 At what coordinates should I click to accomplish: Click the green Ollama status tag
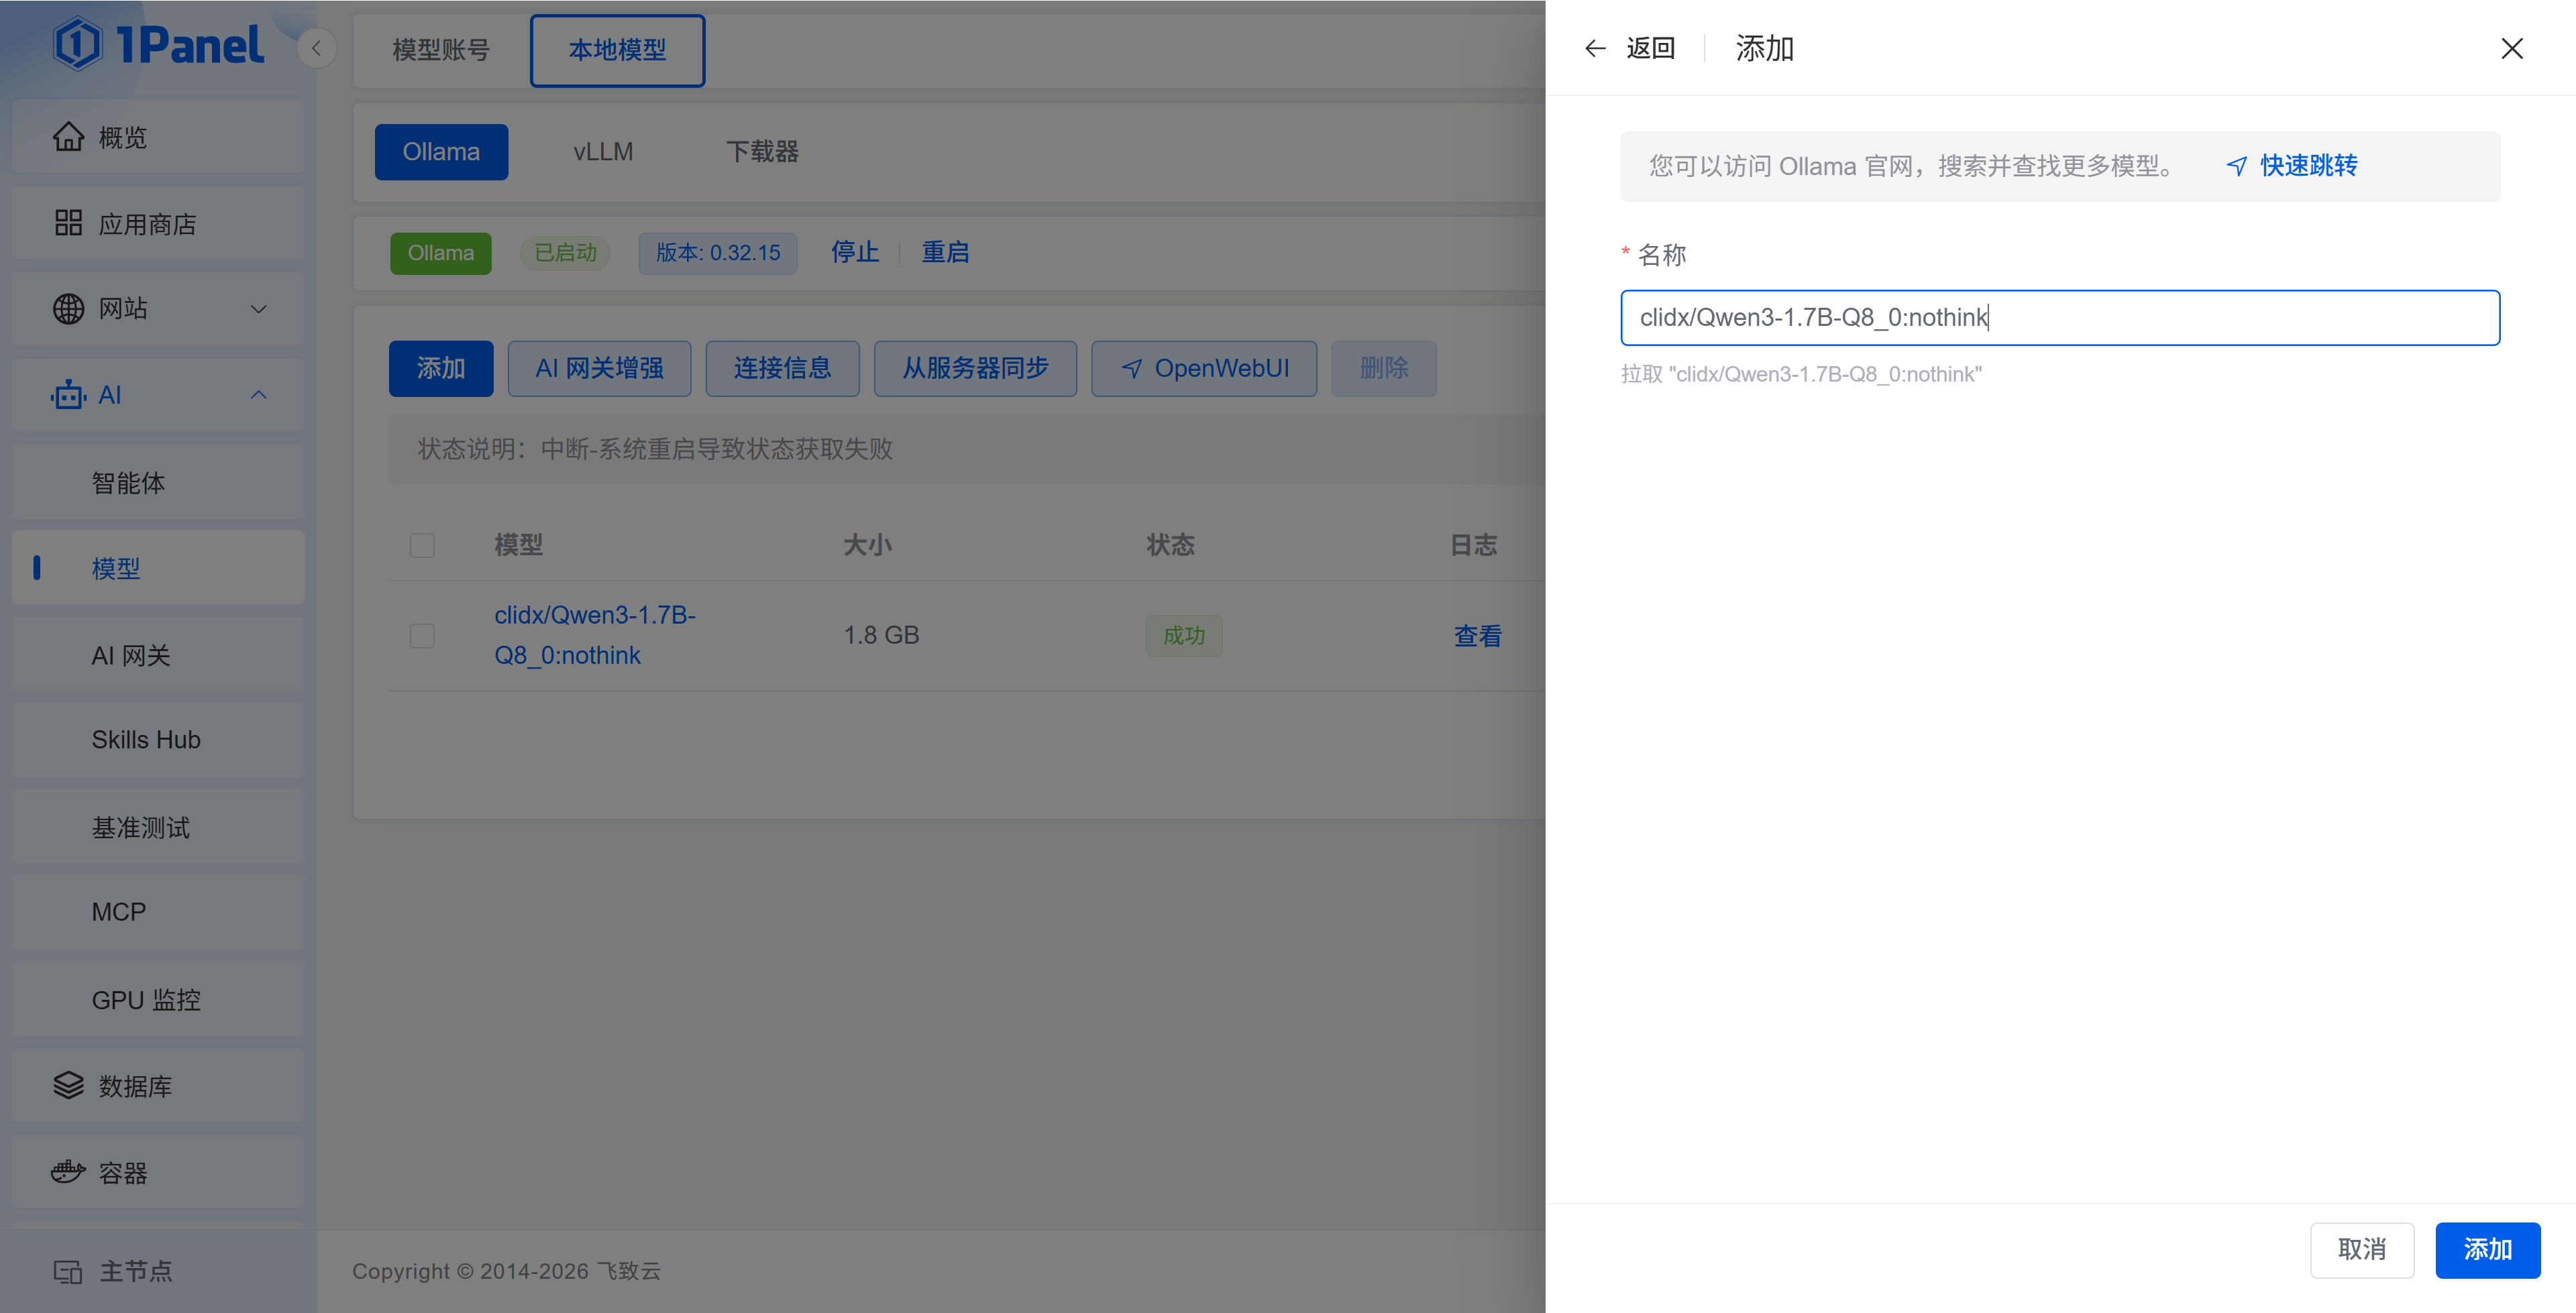(440, 253)
